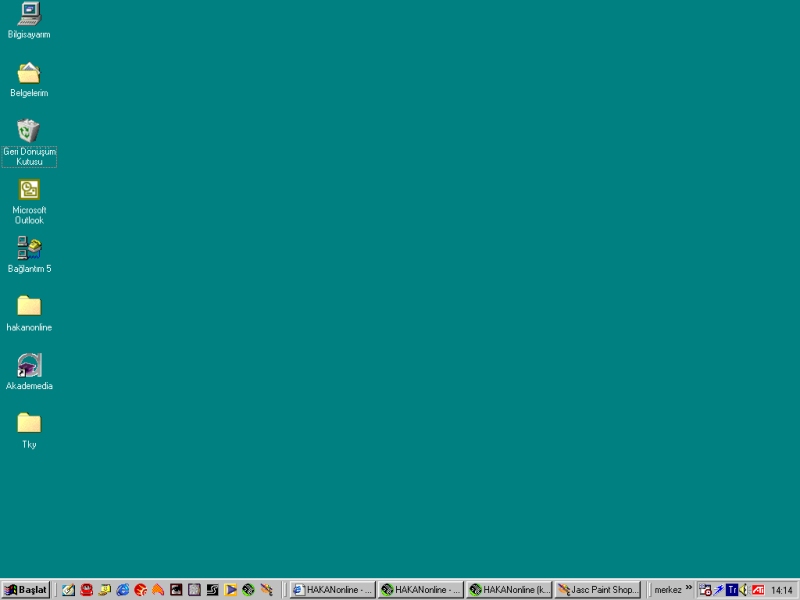Image resolution: width=800 pixels, height=600 pixels.
Task: Click the Show Desktop quick launch icon
Action: point(68,590)
